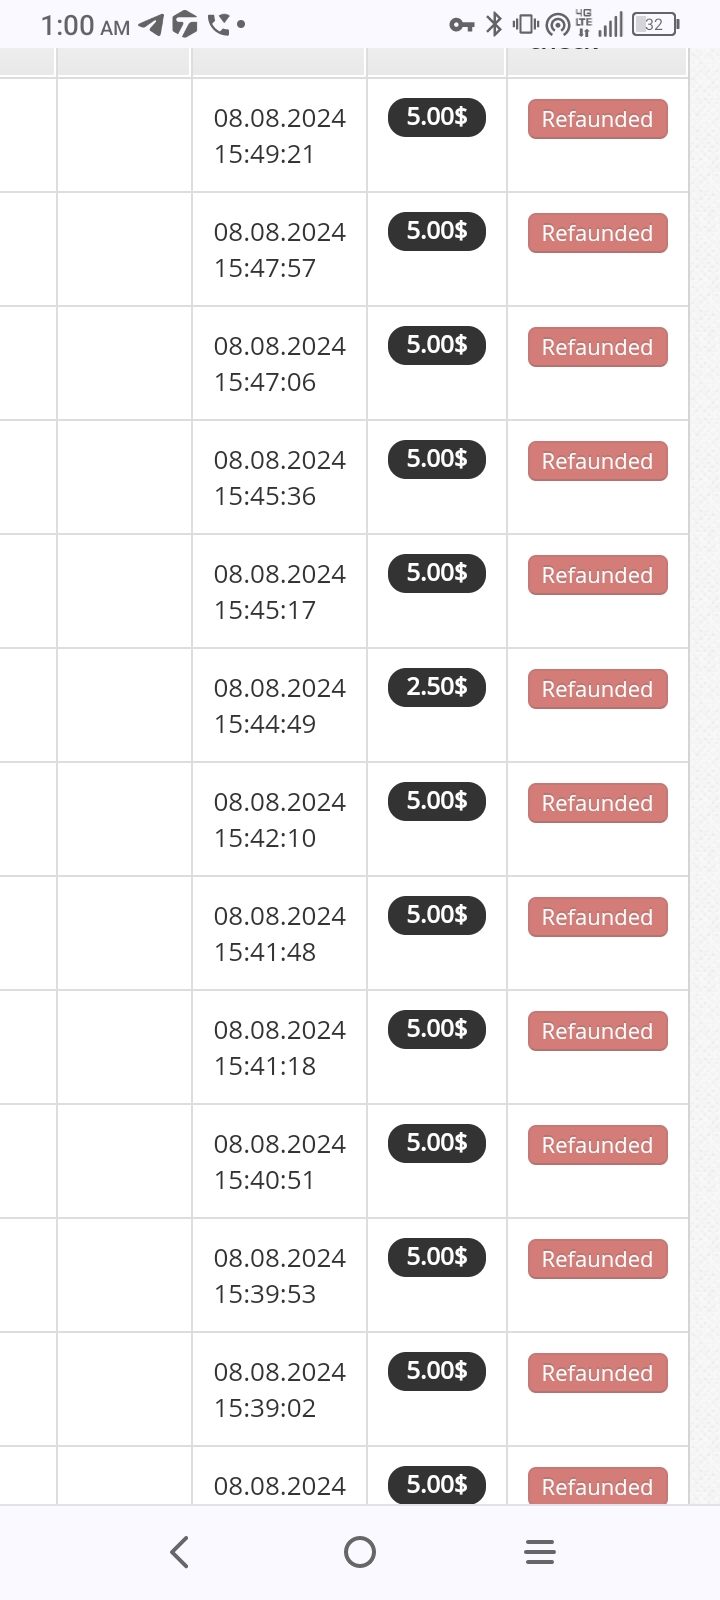
Task: Select 5.00$ badge in 15:40:51 row
Action: pos(437,1143)
